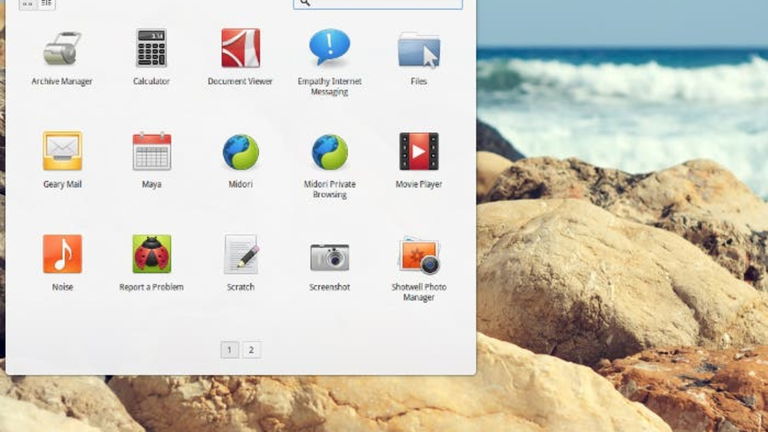This screenshot has width=768, height=432.
Task: Launch Geary Mail
Action: click(x=62, y=151)
